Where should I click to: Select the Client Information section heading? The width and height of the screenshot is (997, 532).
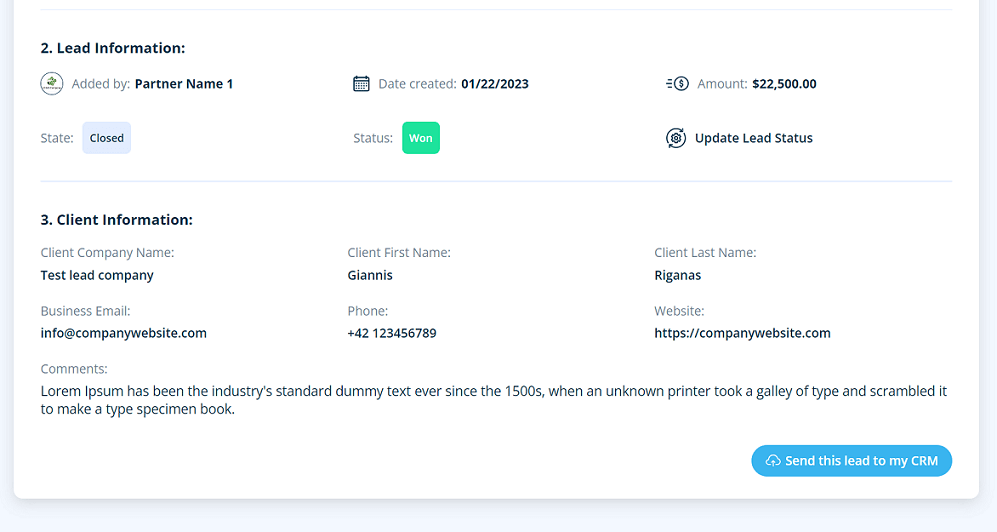coord(117,220)
